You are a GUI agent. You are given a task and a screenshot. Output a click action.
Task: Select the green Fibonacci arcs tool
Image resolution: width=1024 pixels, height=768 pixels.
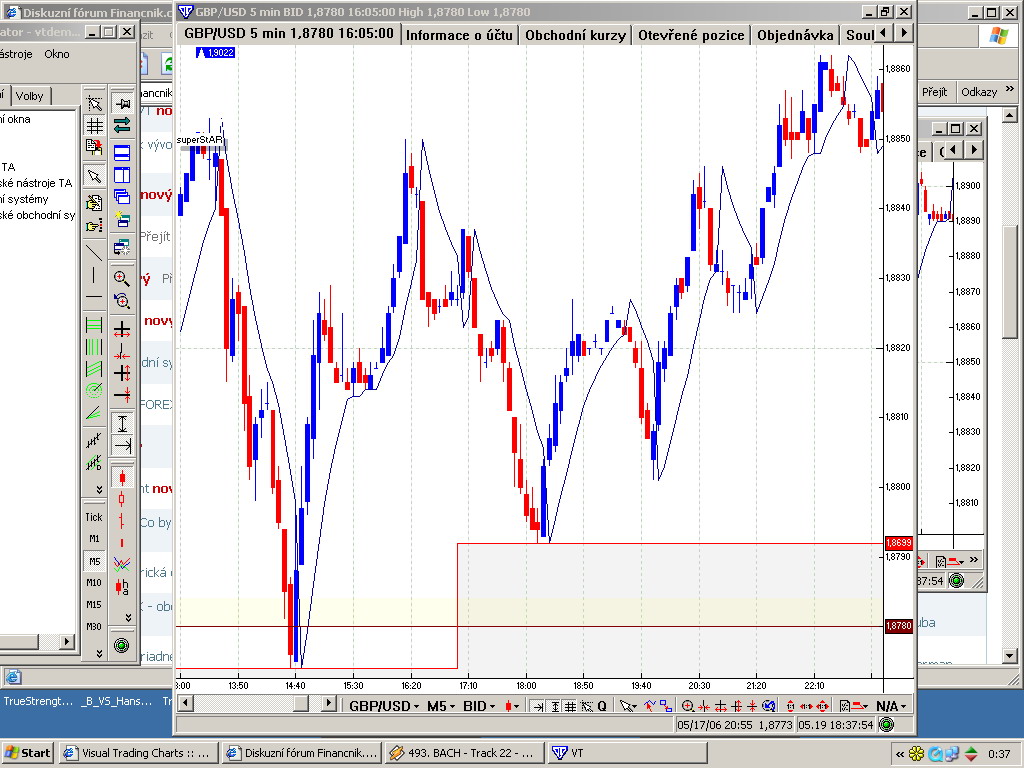[94, 391]
